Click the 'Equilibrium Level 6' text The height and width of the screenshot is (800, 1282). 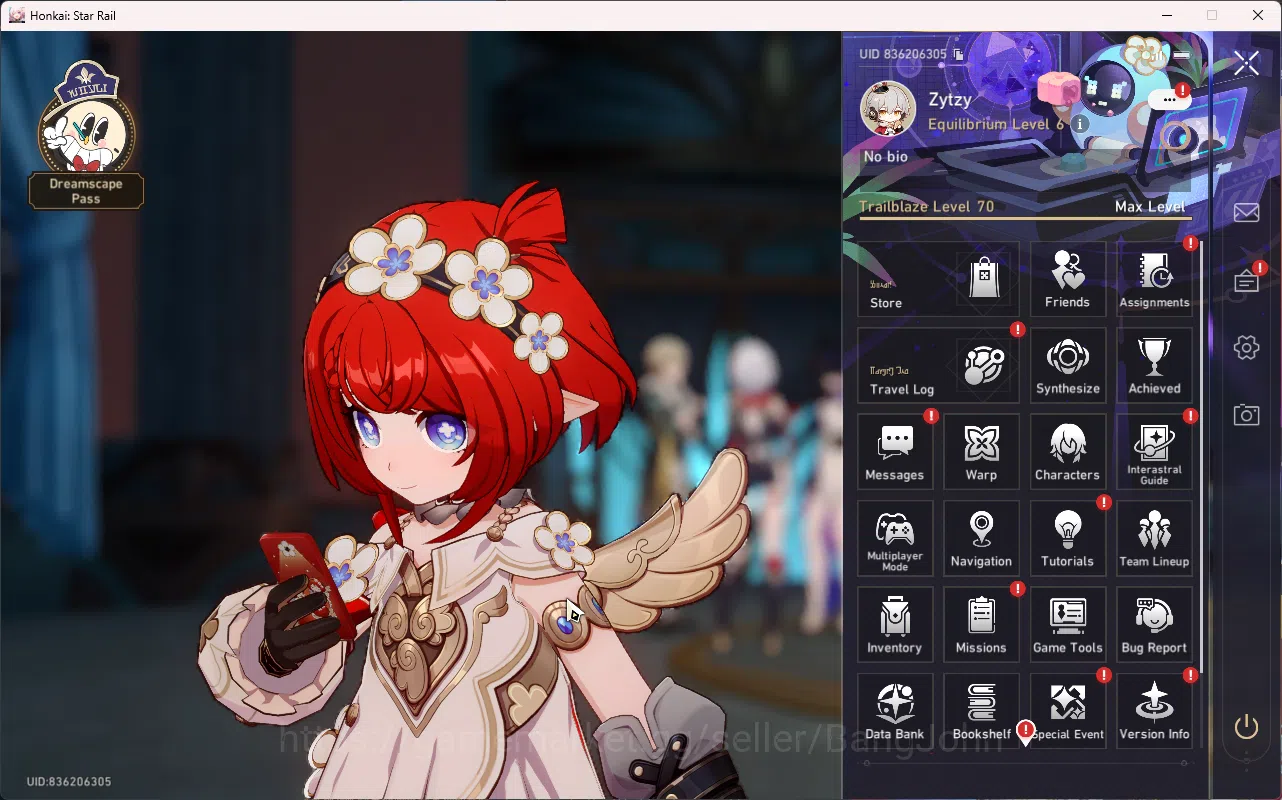pos(996,125)
